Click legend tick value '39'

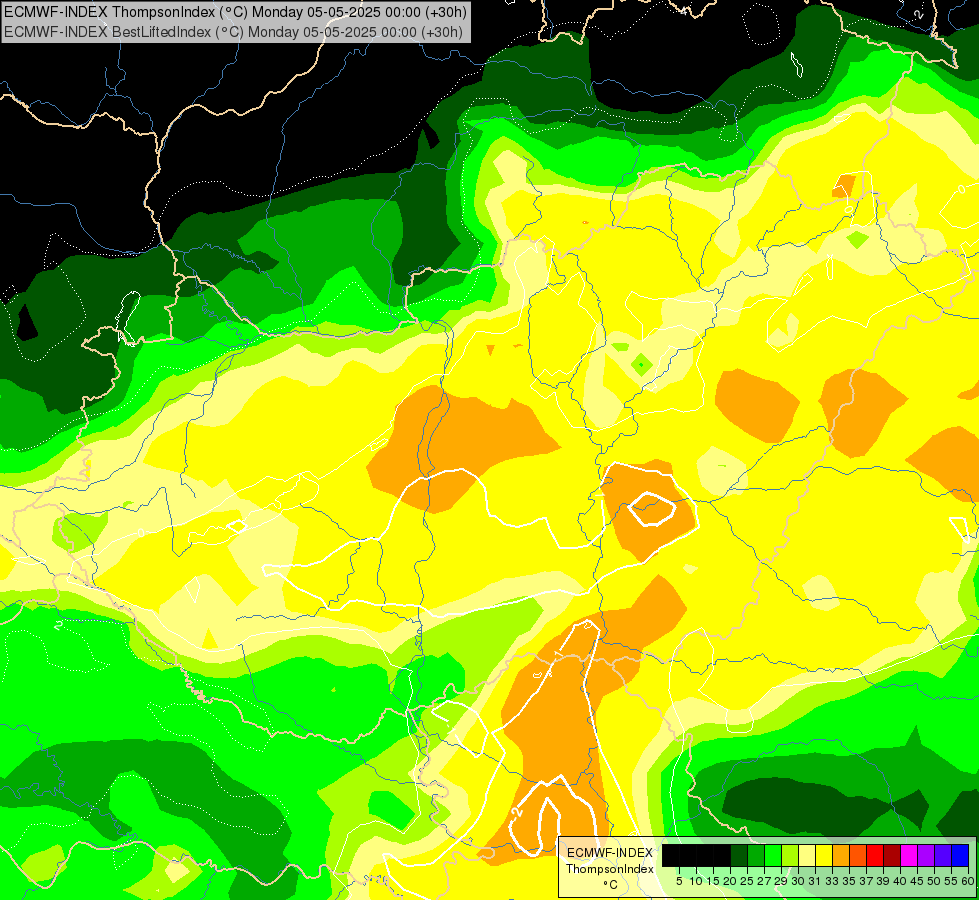point(883,881)
